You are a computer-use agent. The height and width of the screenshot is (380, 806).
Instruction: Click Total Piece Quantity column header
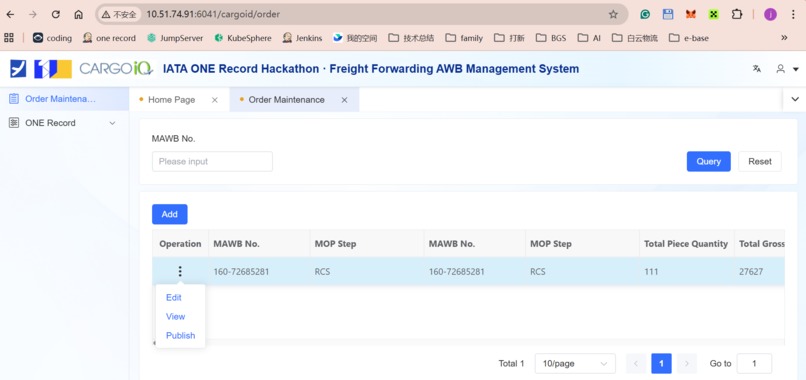(686, 244)
